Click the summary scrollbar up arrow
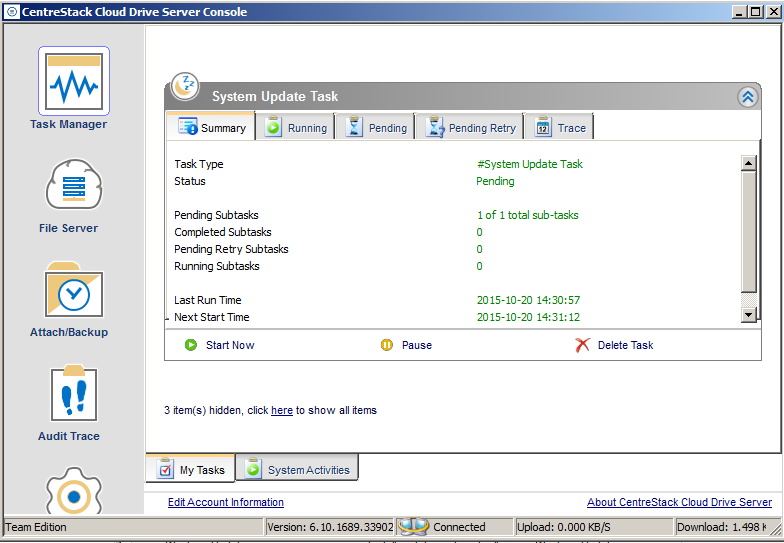This screenshot has width=784, height=543. coord(748,163)
